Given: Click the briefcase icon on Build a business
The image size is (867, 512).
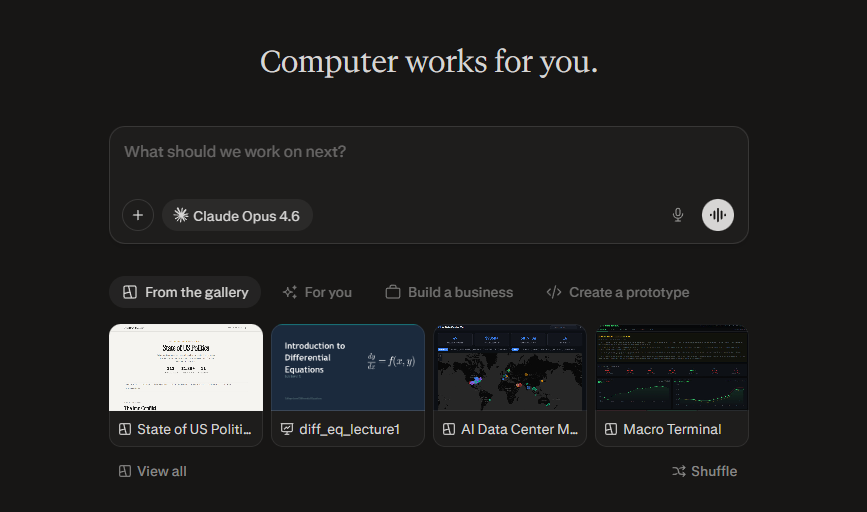Looking at the screenshot, I should [393, 292].
